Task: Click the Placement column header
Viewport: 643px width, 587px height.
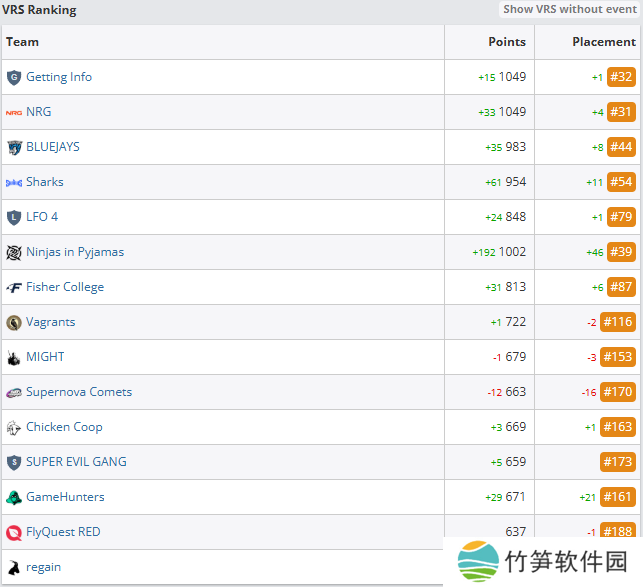Action: coord(603,42)
